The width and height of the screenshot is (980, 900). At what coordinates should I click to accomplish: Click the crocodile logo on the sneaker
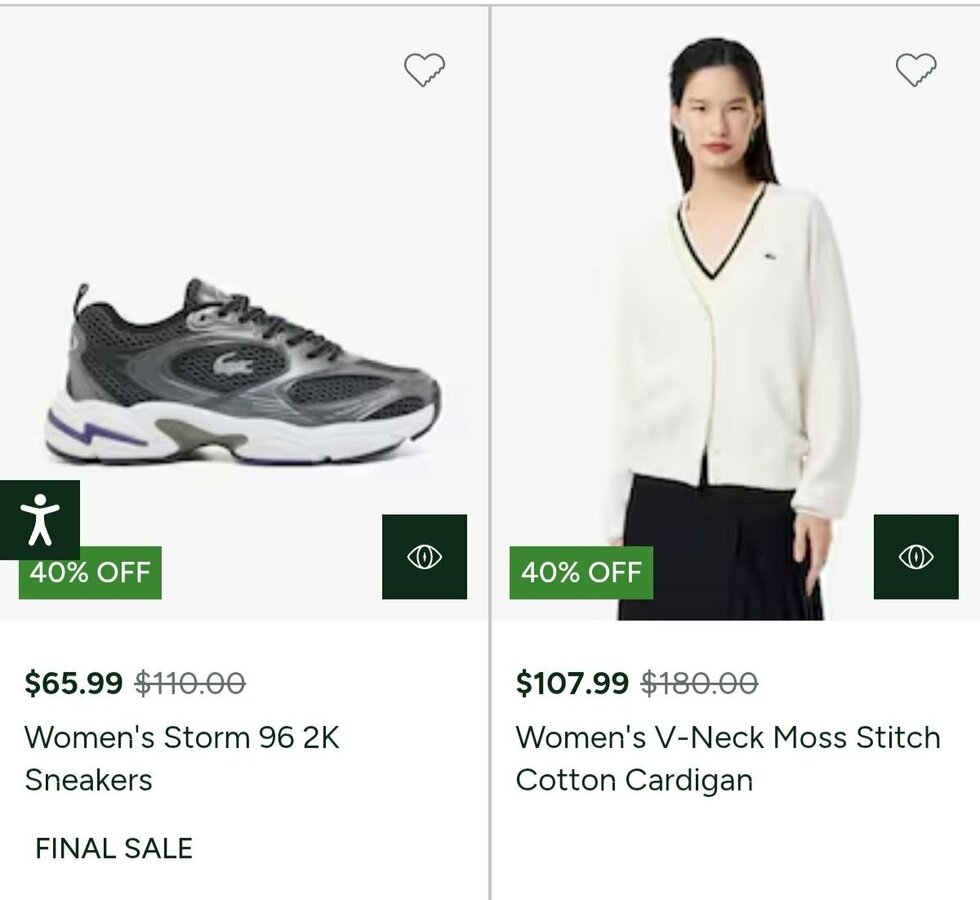coord(234,363)
